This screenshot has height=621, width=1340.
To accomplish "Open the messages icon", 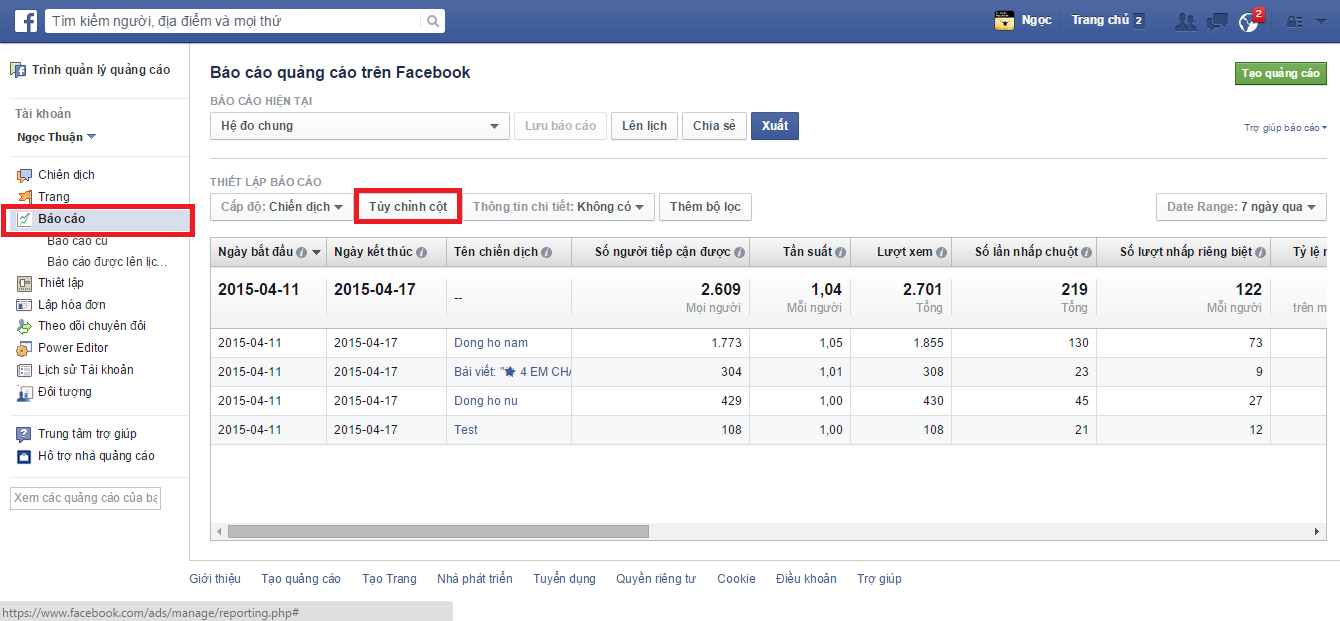I will [1217, 21].
